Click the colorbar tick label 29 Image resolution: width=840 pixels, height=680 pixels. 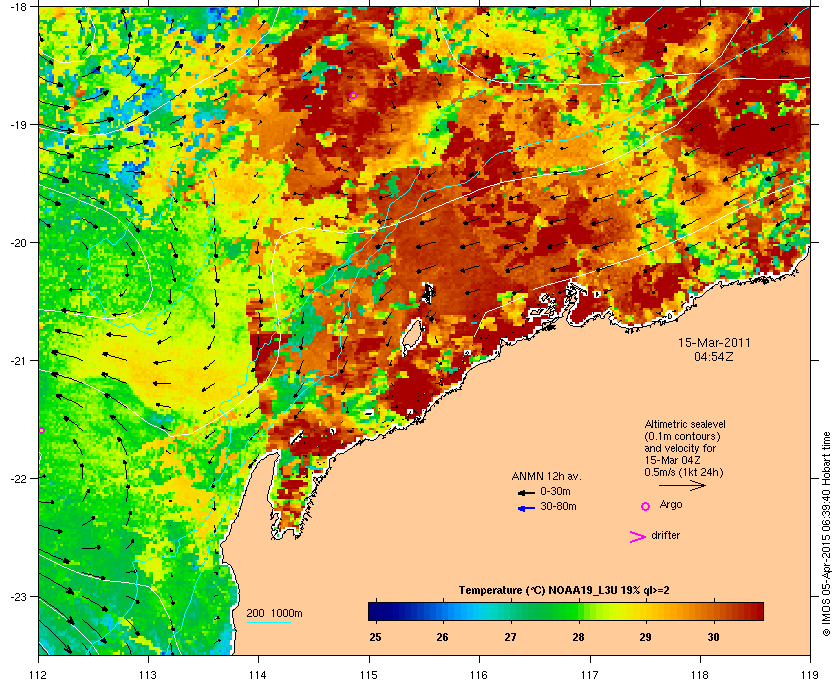[x=646, y=637]
